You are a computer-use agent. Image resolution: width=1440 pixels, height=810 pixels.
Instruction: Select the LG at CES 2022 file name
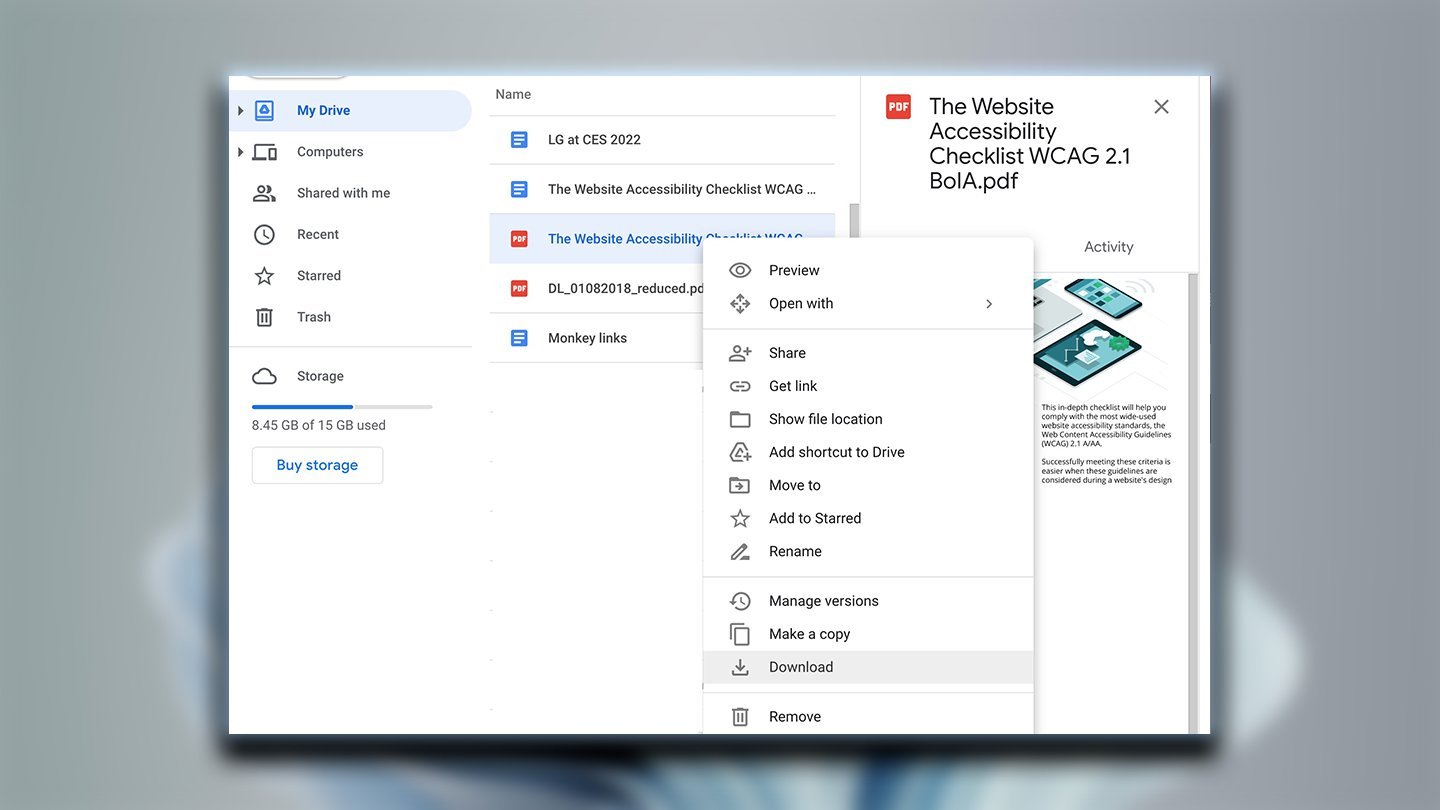pos(594,139)
